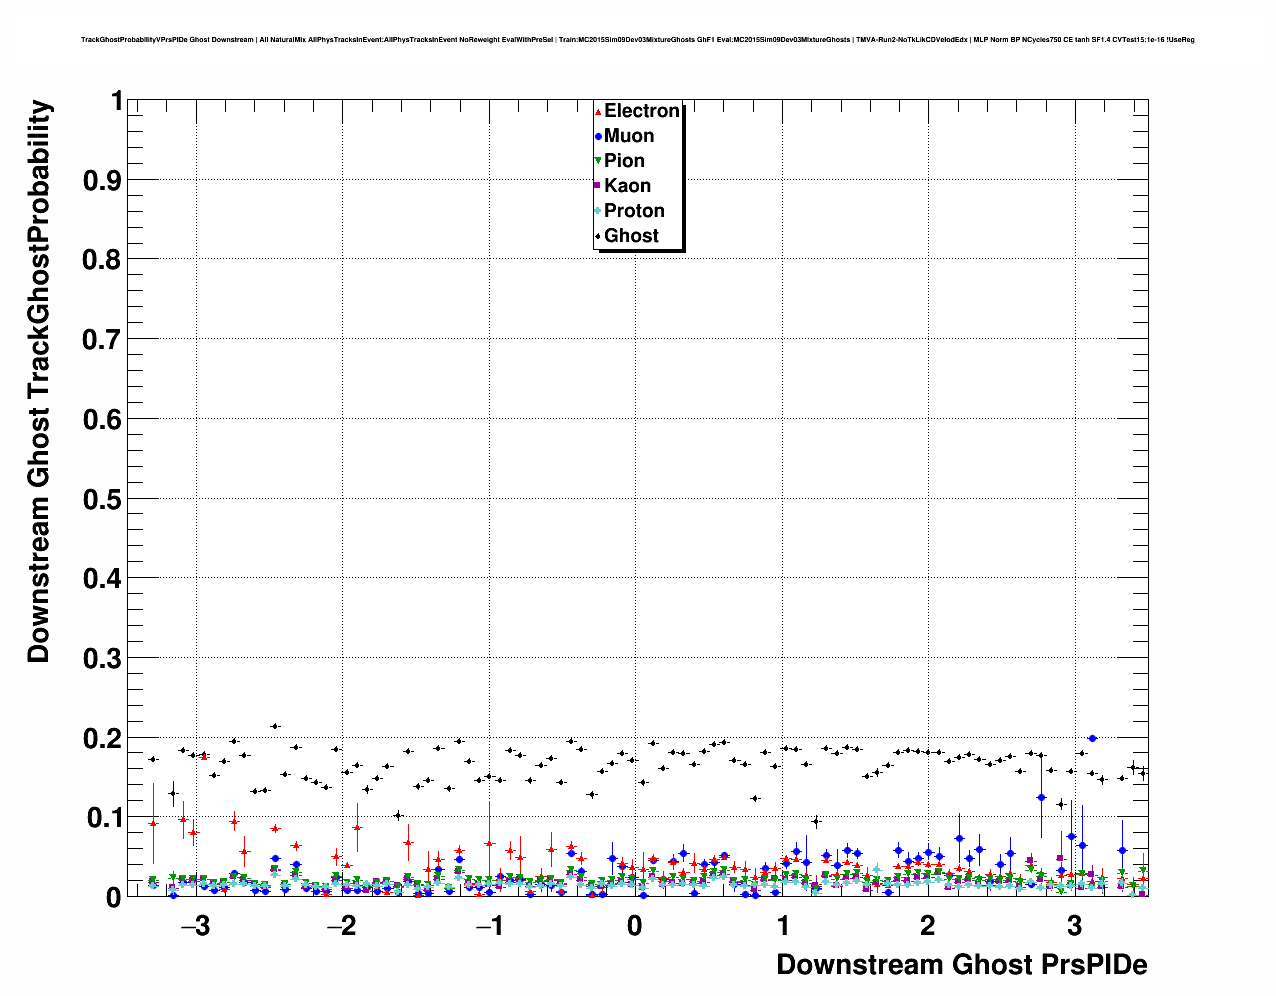Screen dimensions: 1276x996
Task: Click the −3 tick label on x-axis
Action: pyautogui.click(x=194, y=925)
